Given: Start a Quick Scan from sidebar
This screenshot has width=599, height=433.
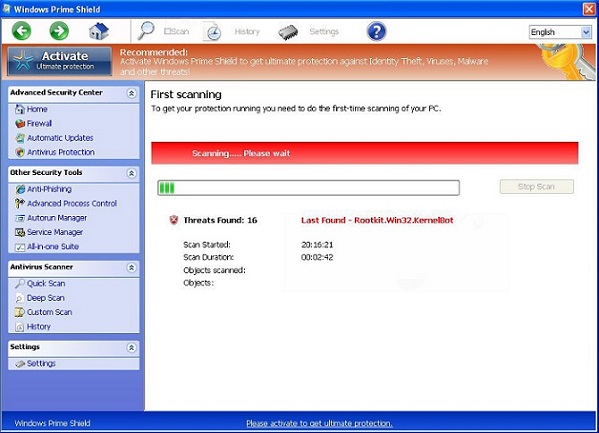Looking at the screenshot, I should tap(46, 284).
